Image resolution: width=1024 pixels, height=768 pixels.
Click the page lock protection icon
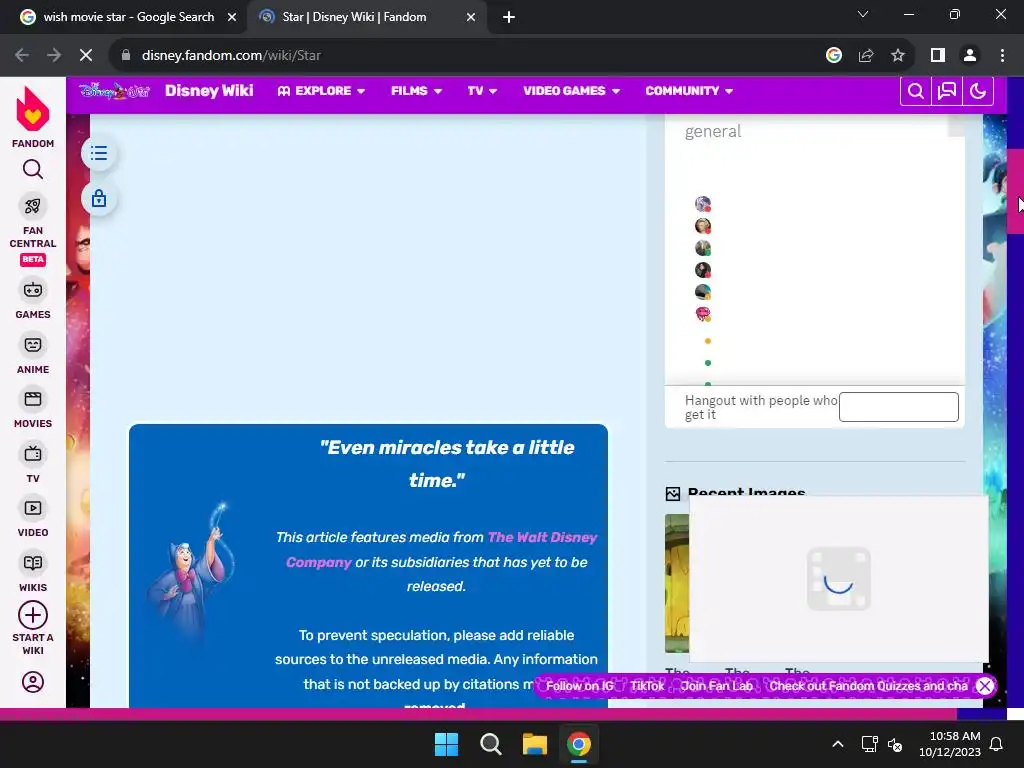coord(99,199)
